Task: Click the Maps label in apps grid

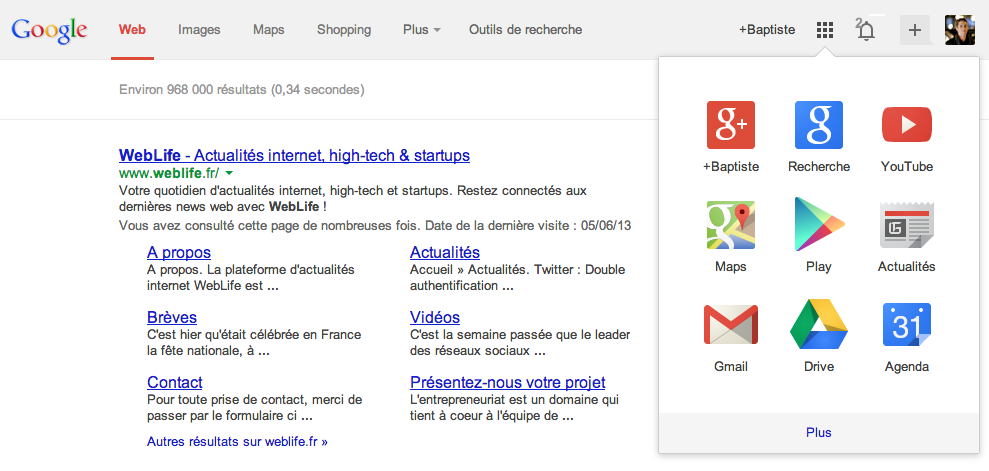Action: click(x=730, y=267)
